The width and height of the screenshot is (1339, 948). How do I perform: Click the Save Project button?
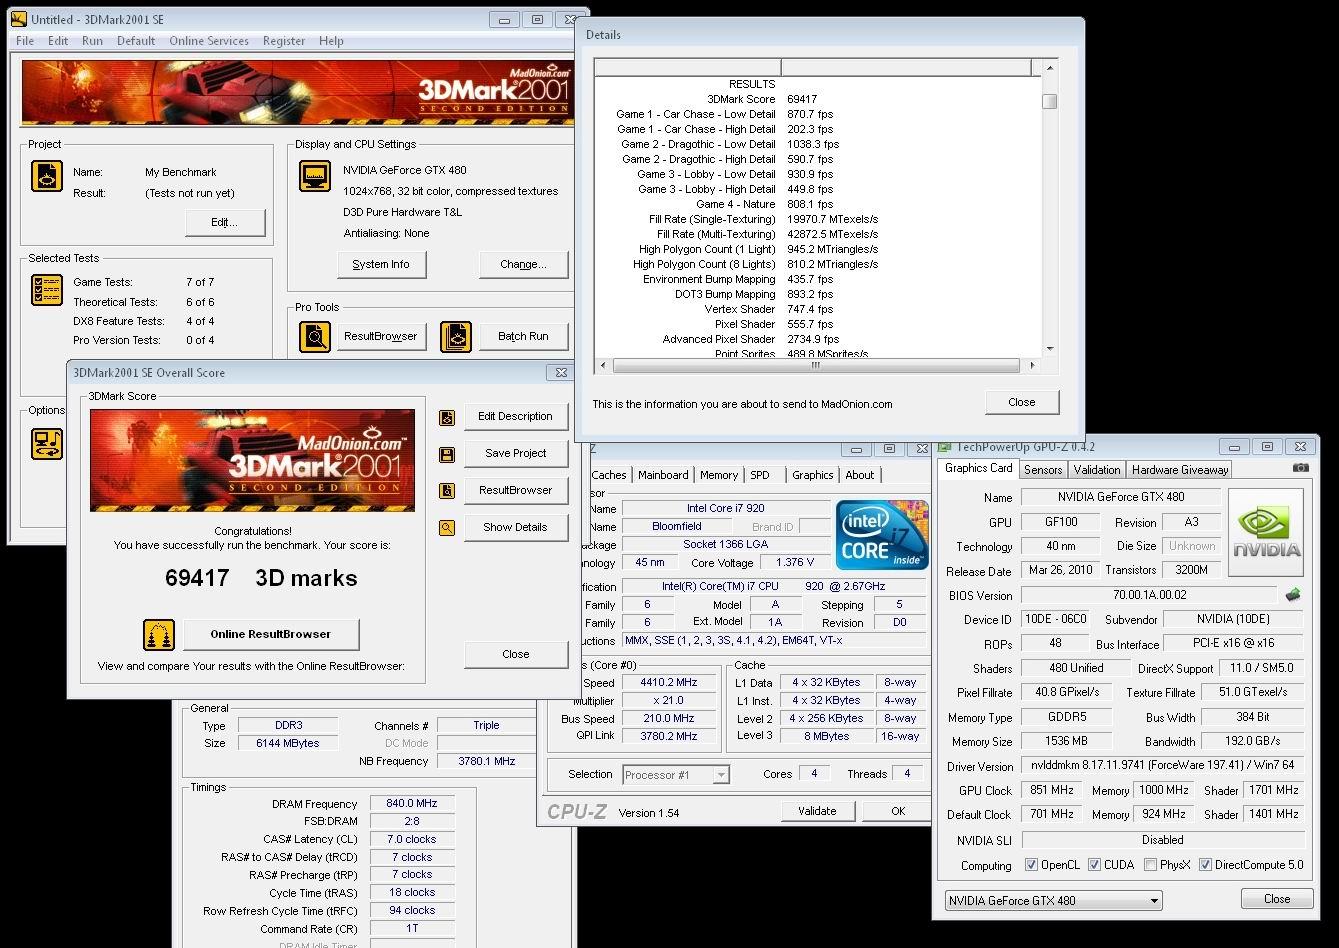[x=516, y=453]
